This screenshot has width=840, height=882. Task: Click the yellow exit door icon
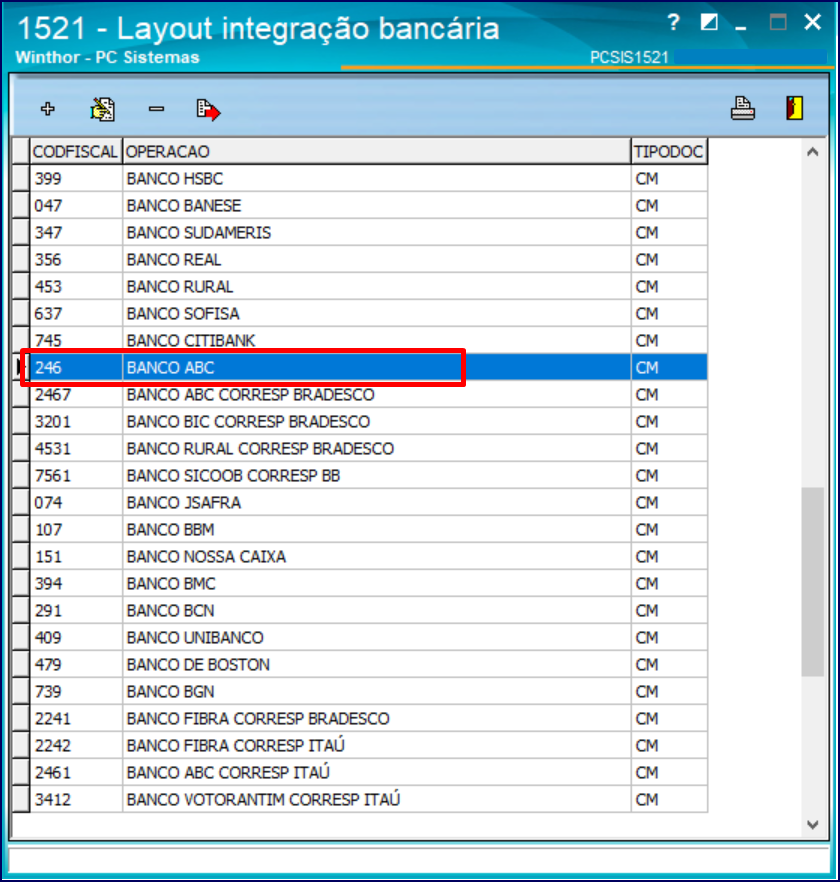[x=794, y=108]
